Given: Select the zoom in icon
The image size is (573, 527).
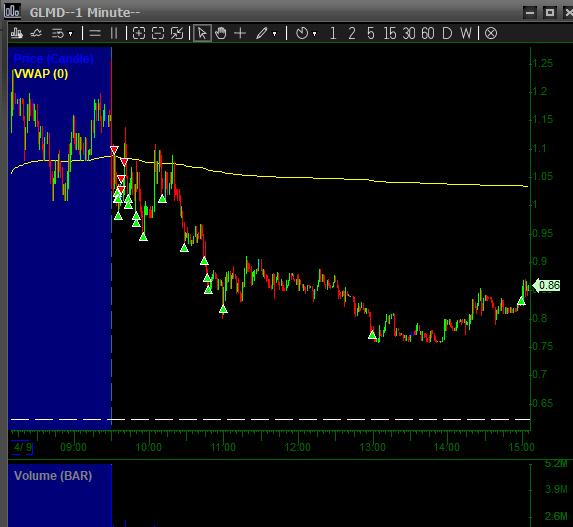Looking at the screenshot, I should coord(139,33).
